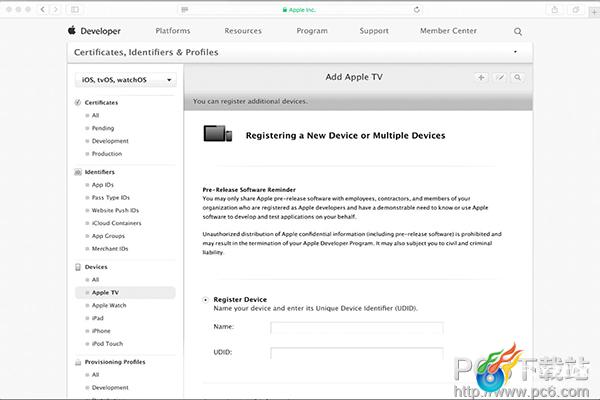
Task: Go to Member Center
Action: tap(448, 31)
